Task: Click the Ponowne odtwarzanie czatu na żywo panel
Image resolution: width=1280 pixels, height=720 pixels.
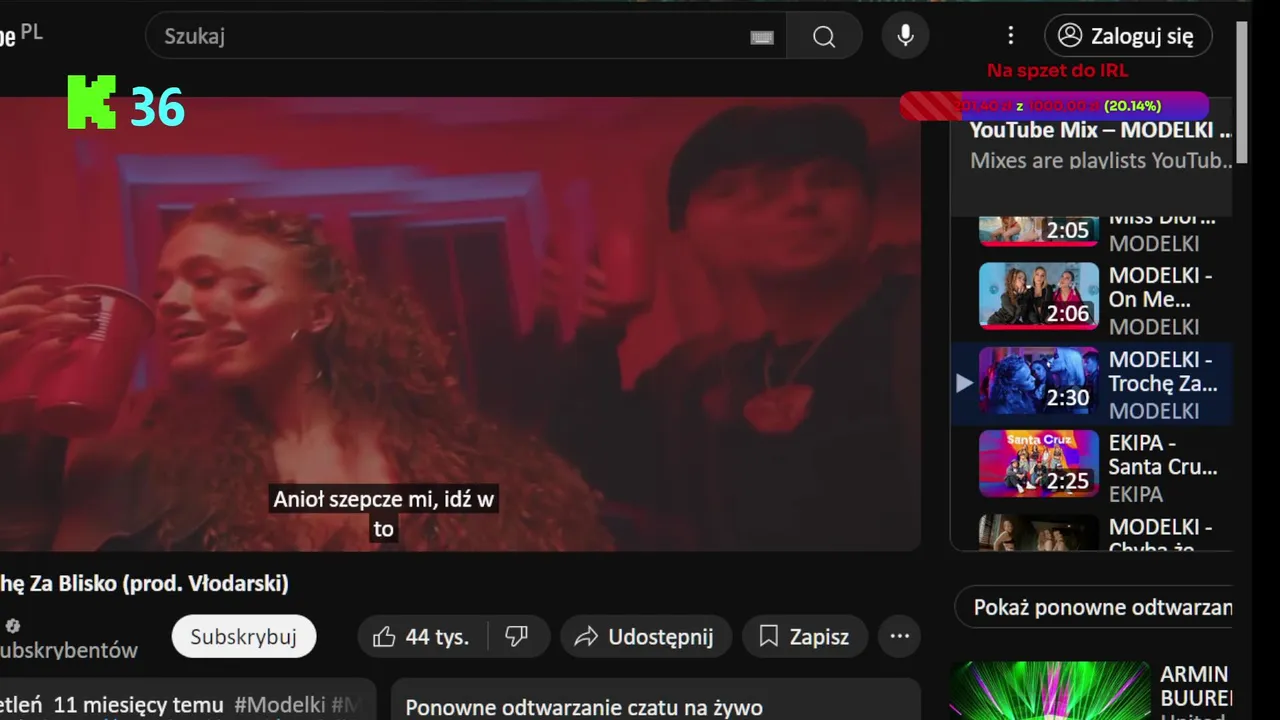Action: coord(655,700)
